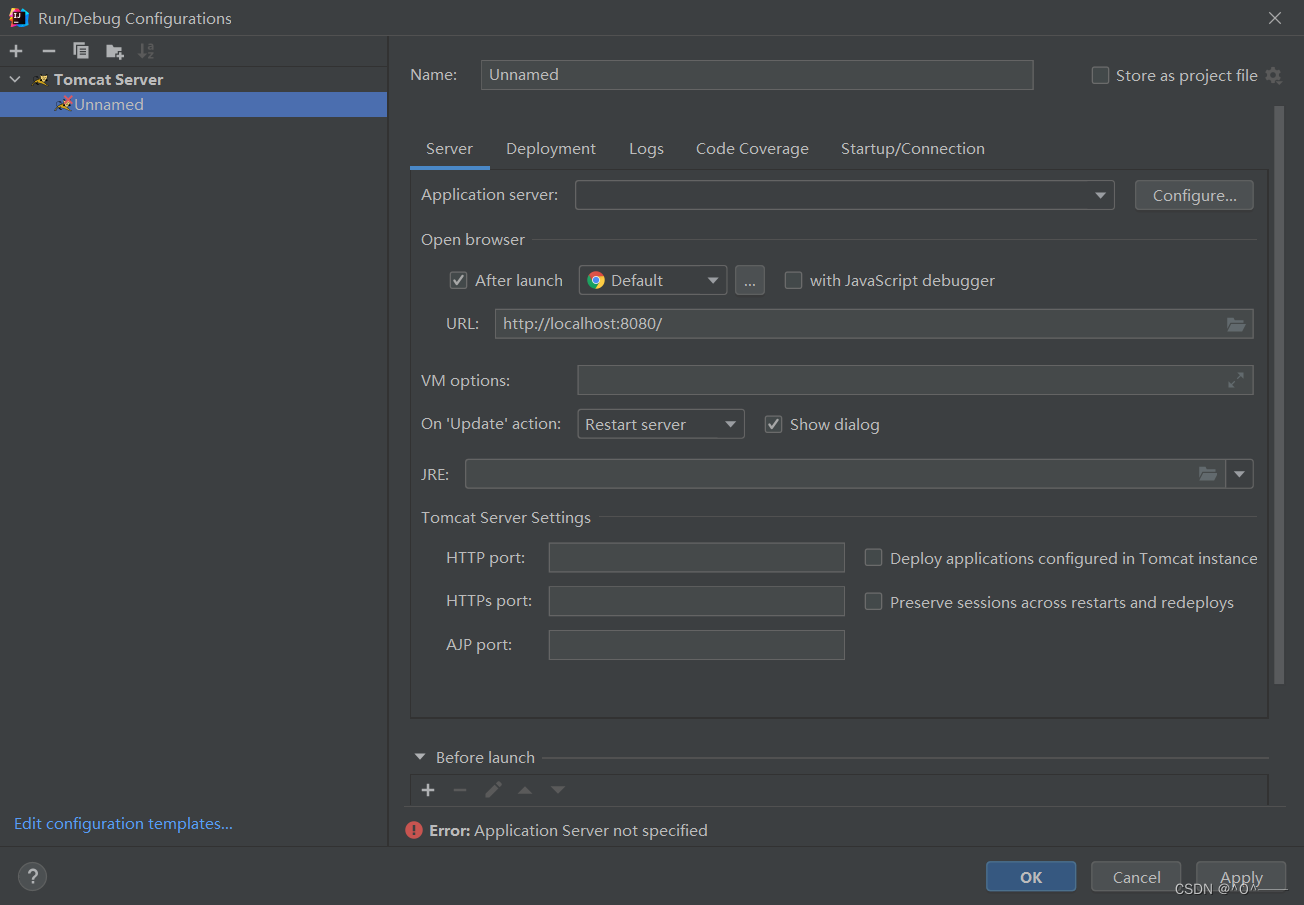Switch to Logs tab
1304x905 pixels.
[x=646, y=148]
